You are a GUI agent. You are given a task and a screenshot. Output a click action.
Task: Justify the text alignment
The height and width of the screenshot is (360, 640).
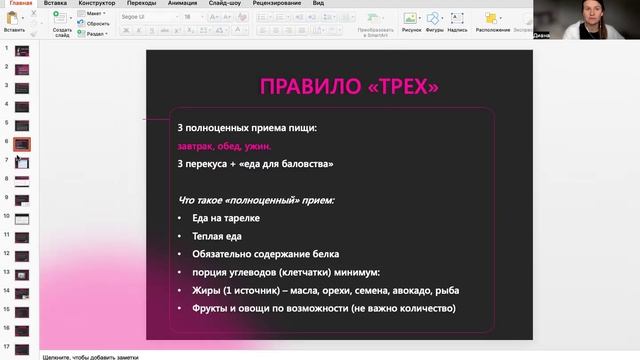point(302,31)
